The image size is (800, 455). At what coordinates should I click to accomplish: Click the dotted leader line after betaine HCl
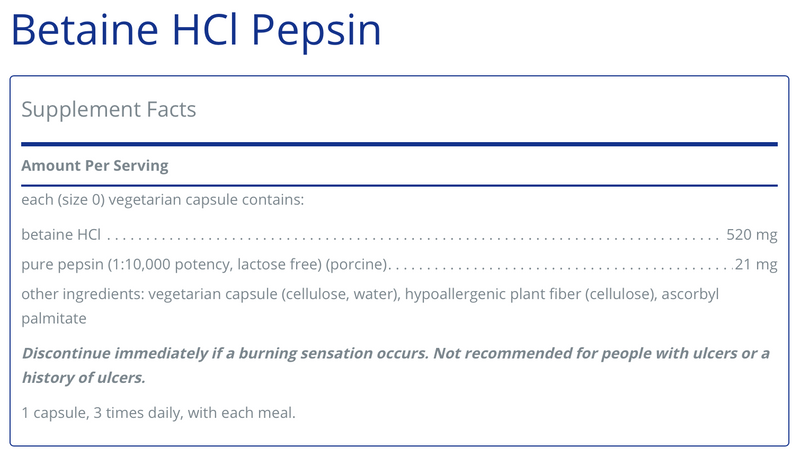pyautogui.click(x=410, y=238)
